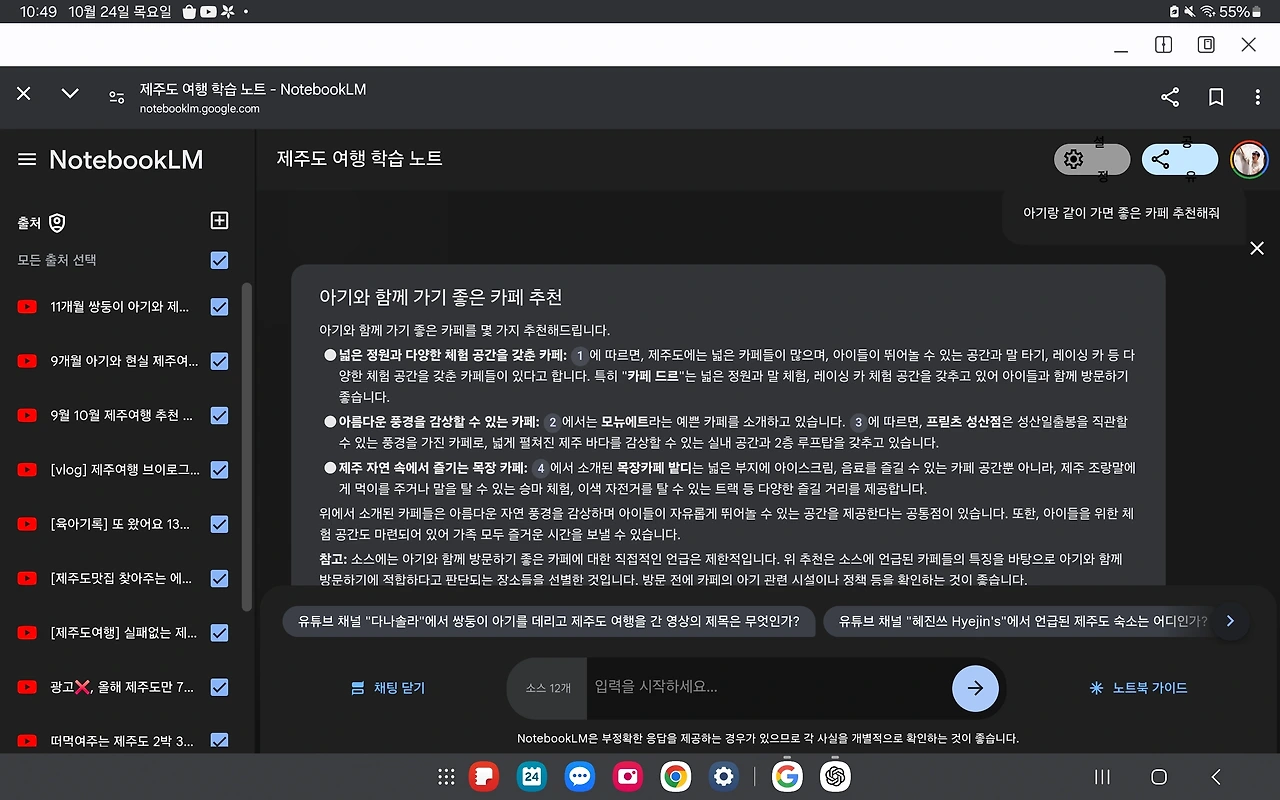Open the pop-up view window control icon
The width and height of the screenshot is (1280, 800).
1206,45
